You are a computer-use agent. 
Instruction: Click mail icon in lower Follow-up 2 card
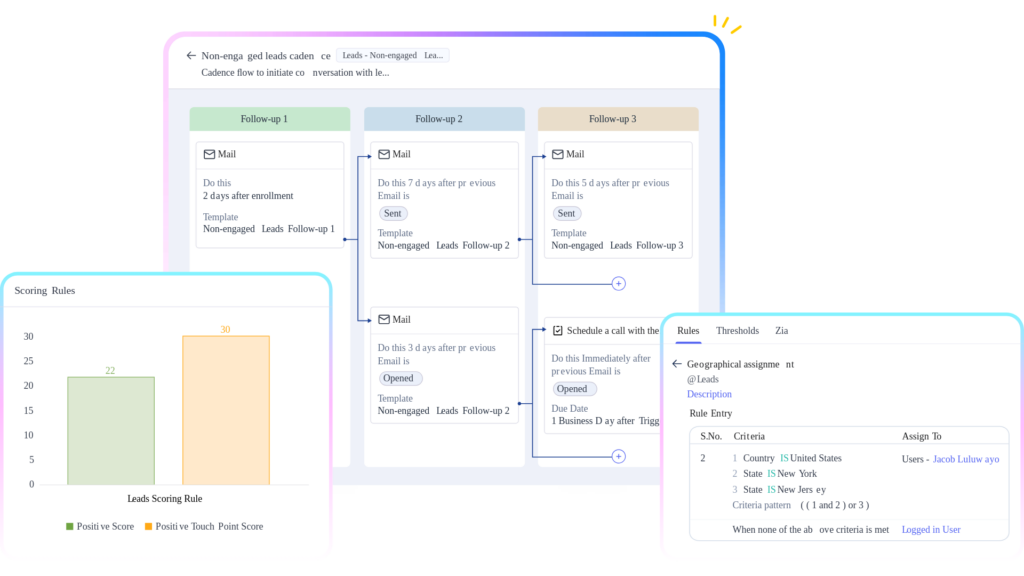(383, 320)
